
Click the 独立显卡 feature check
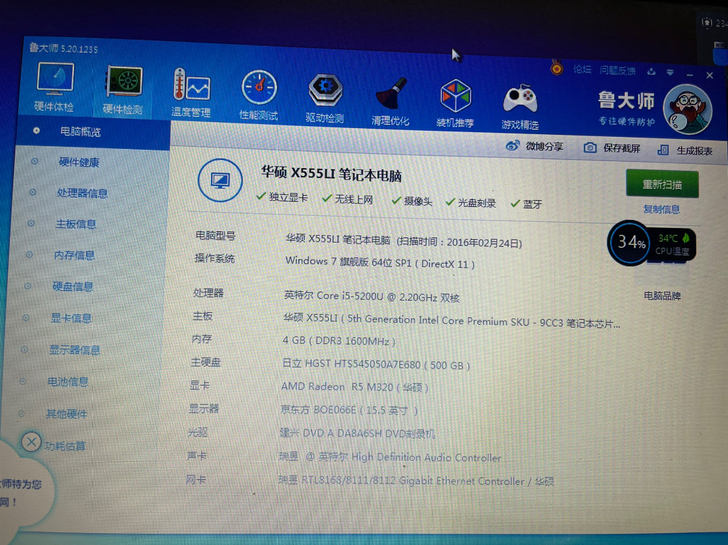click(282, 197)
